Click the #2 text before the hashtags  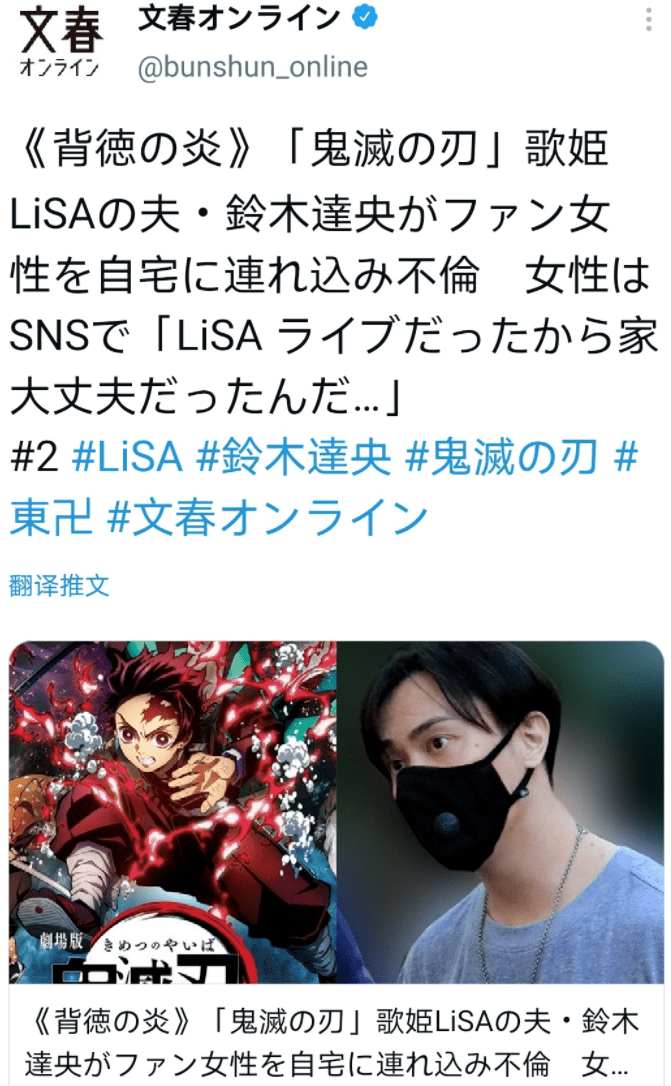point(35,457)
